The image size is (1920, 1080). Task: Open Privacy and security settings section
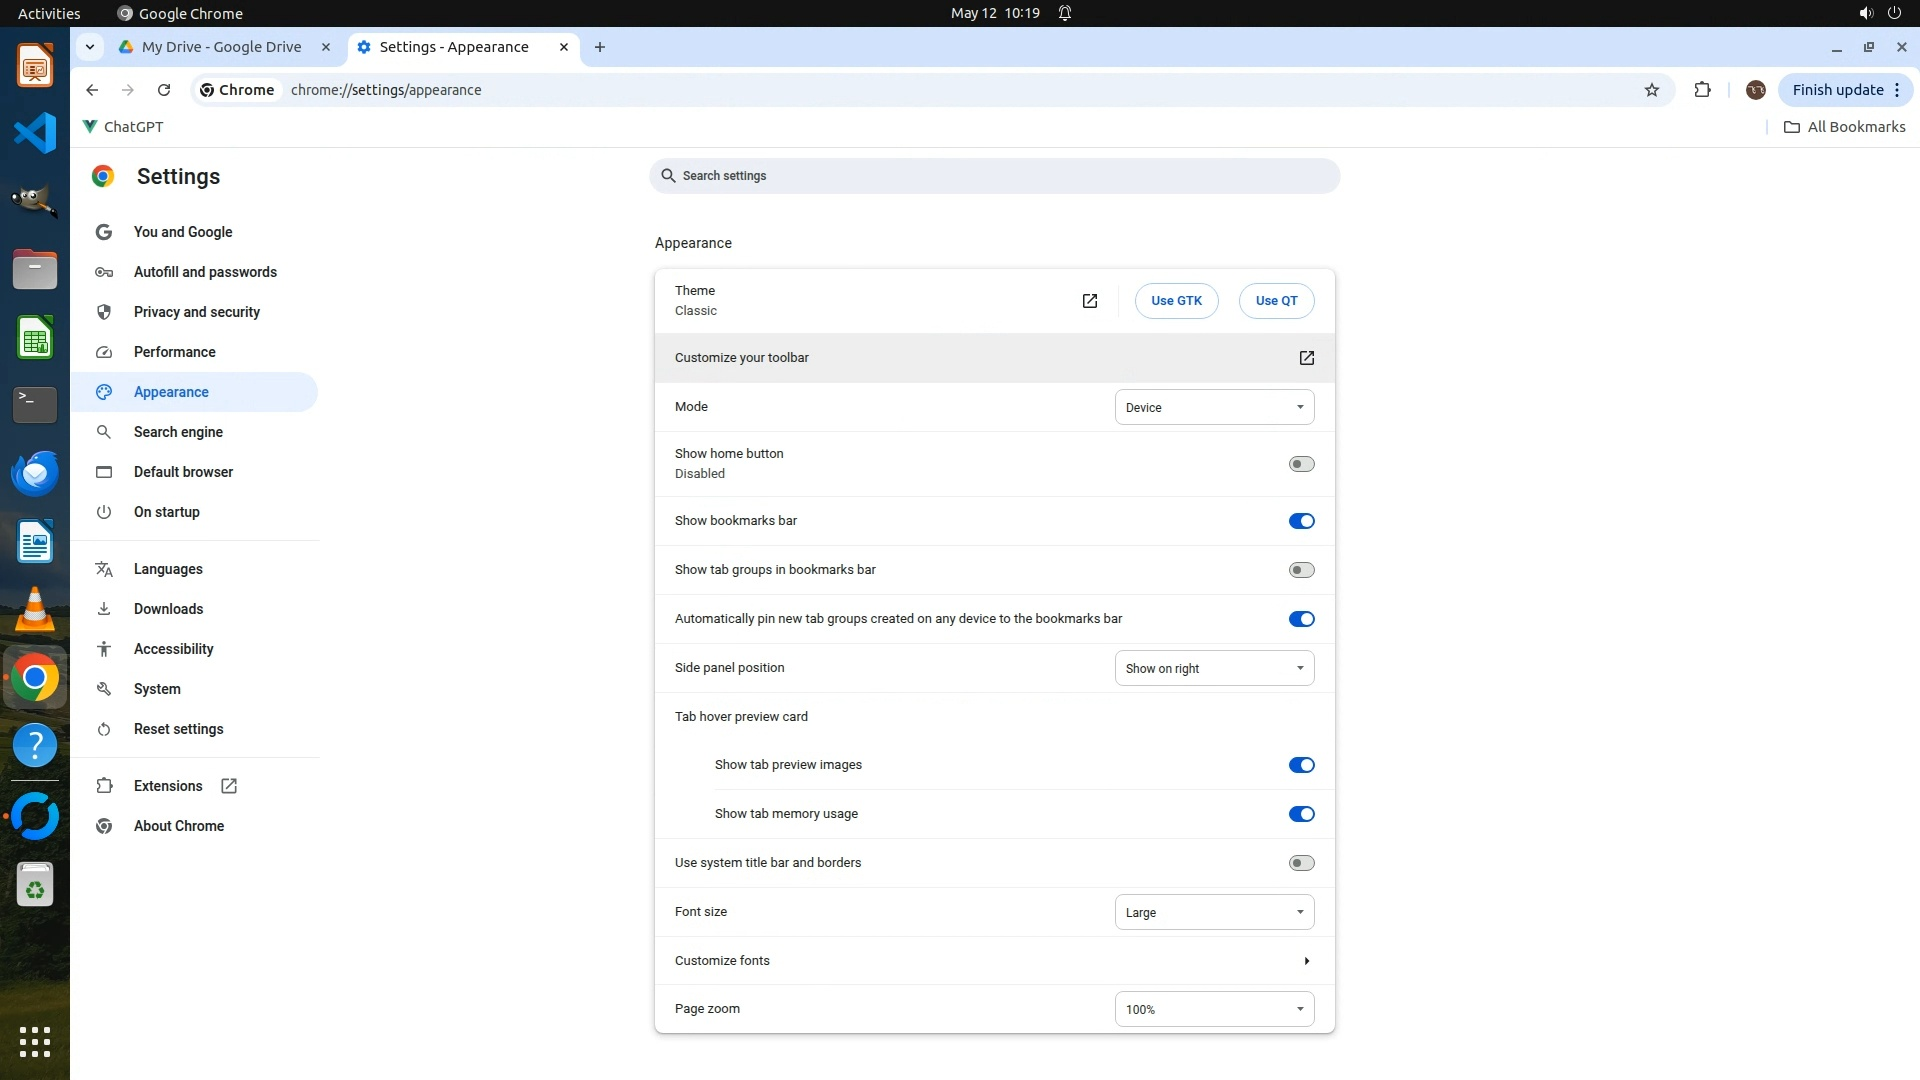[197, 312]
